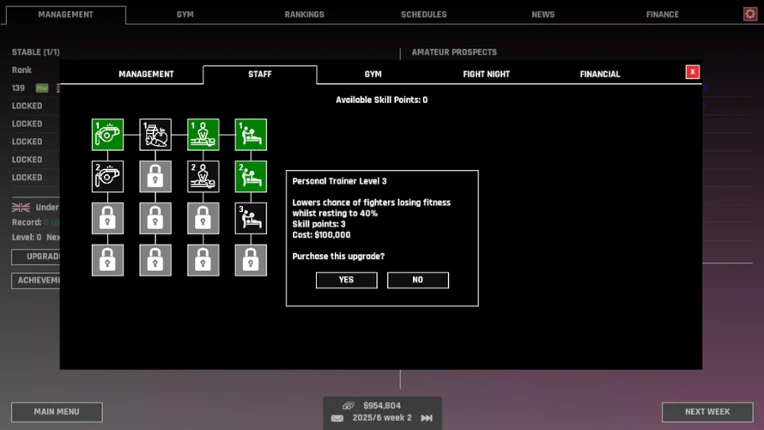Click the locked level 4 massage physio slot
Image resolution: width=764 pixels, height=430 pixels.
pos(203,260)
